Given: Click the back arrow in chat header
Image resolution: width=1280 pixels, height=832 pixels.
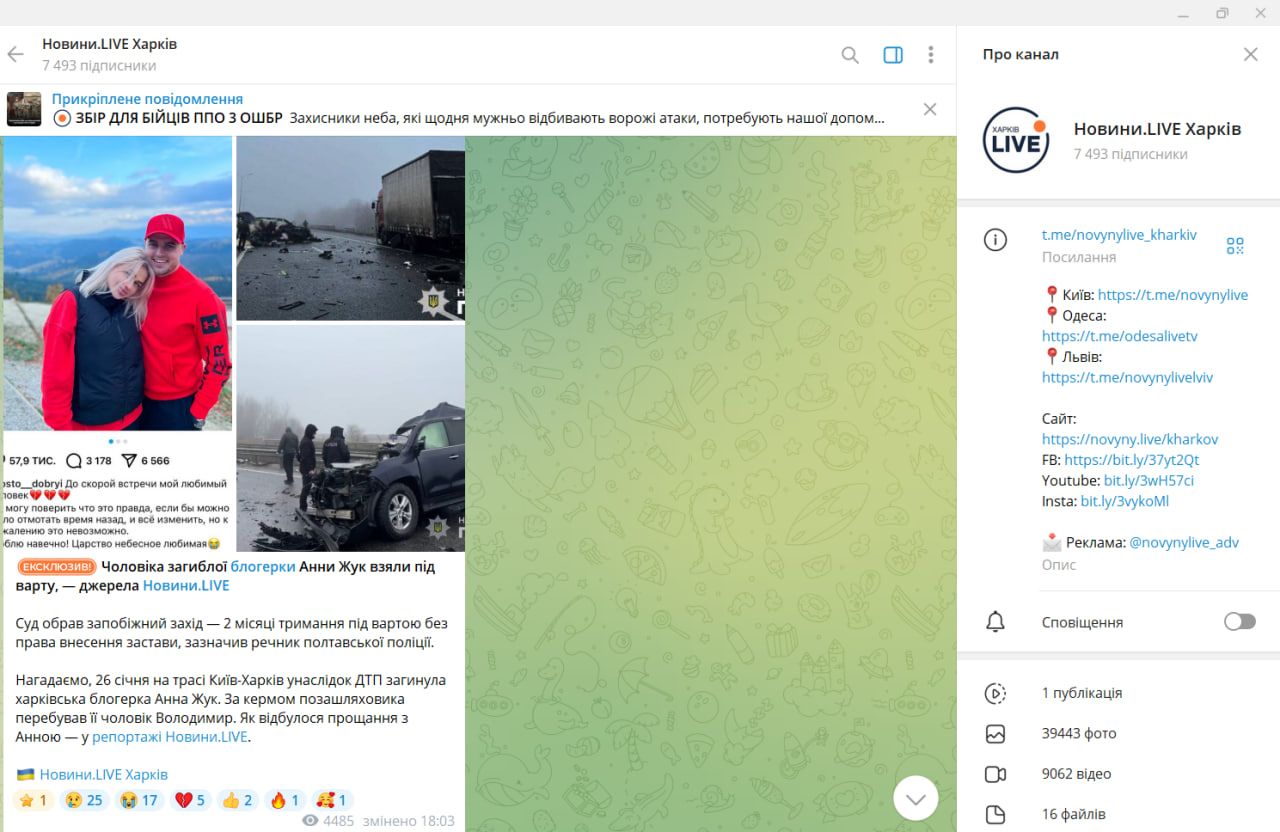Looking at the screenshot, I should [16, 54].
